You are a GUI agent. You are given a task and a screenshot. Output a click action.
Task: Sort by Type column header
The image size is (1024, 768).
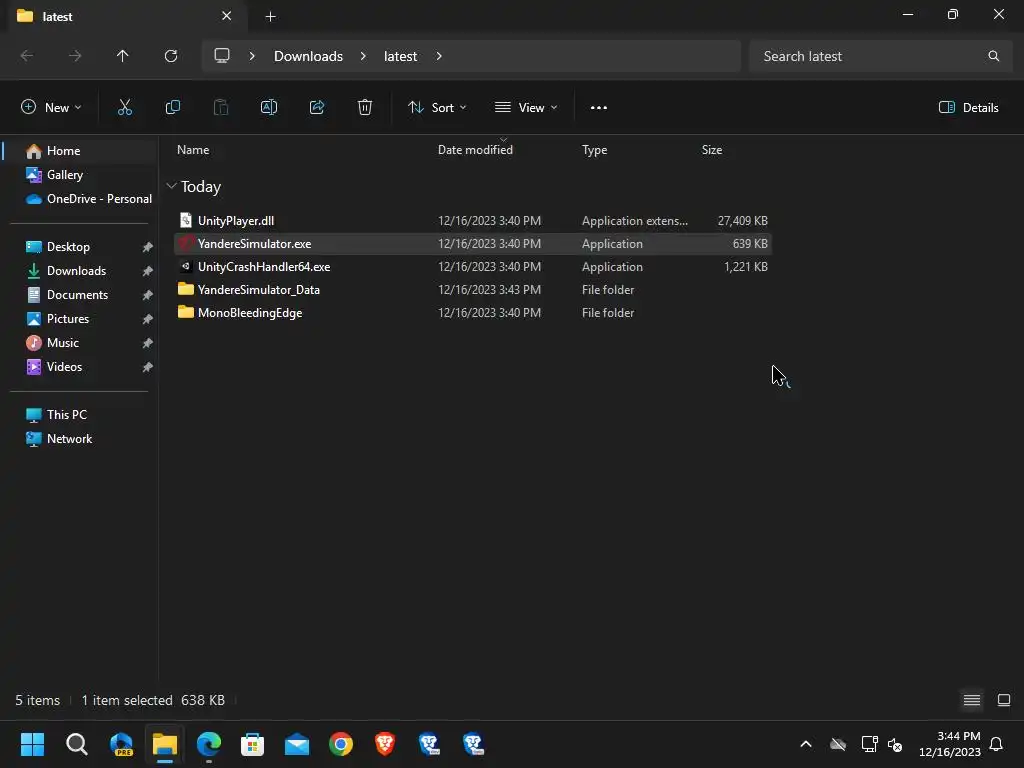[594, 150]
